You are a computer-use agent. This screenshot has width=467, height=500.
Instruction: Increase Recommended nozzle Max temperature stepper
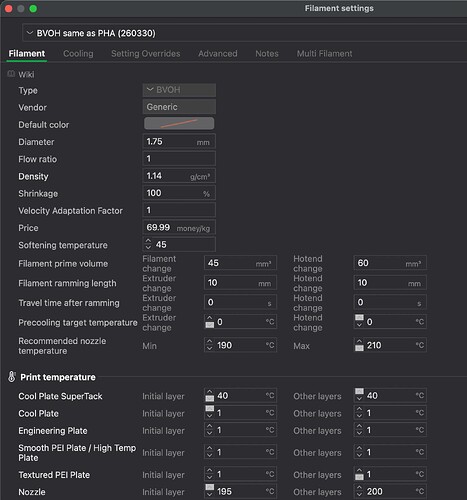(x=359, y=342)
